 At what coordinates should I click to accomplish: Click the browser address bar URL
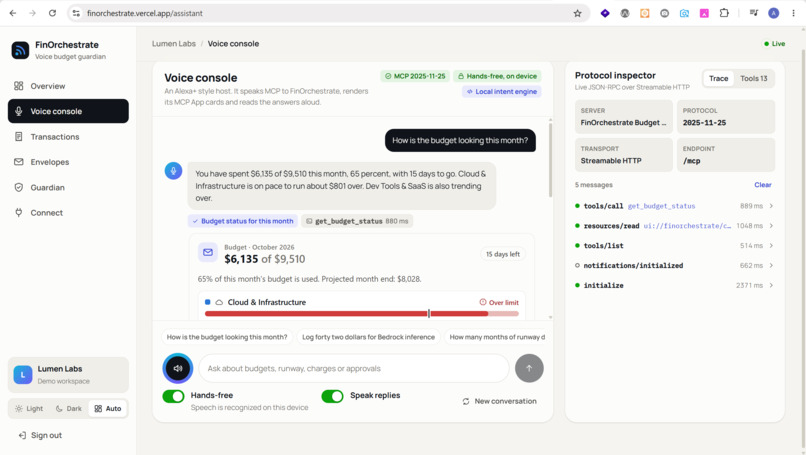[x=144, y=13]
